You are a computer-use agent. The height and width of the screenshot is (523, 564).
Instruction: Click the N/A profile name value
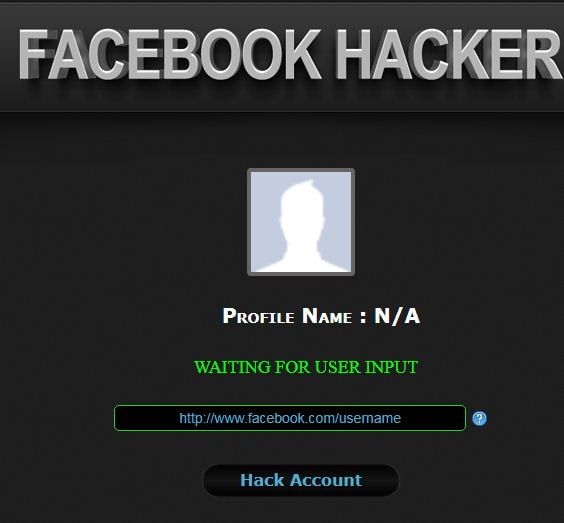[x=397, y=316]
